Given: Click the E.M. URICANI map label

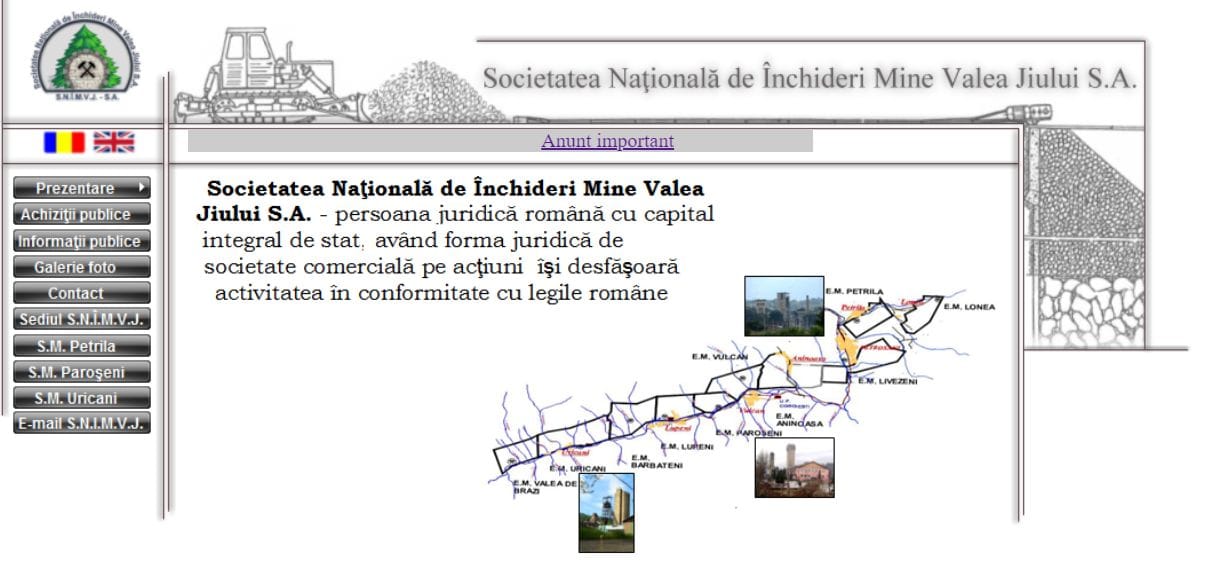Looking at the screenshot, I should 578,469.
